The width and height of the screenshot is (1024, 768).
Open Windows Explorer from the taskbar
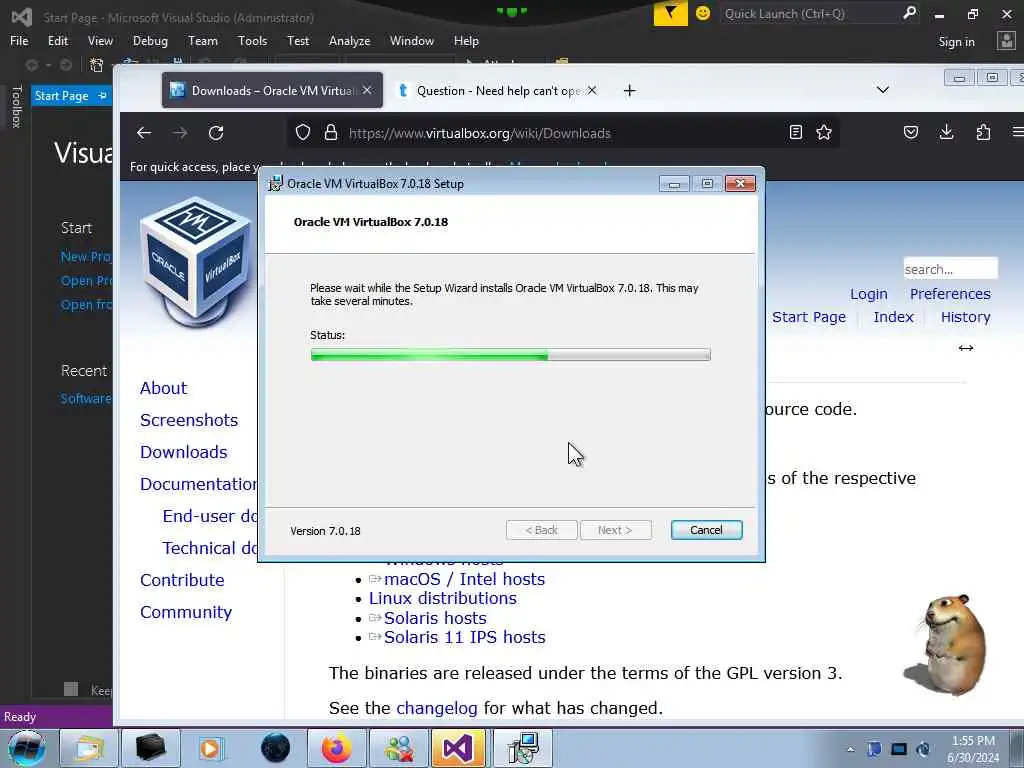pyautogui.click(x=88, y=748)
